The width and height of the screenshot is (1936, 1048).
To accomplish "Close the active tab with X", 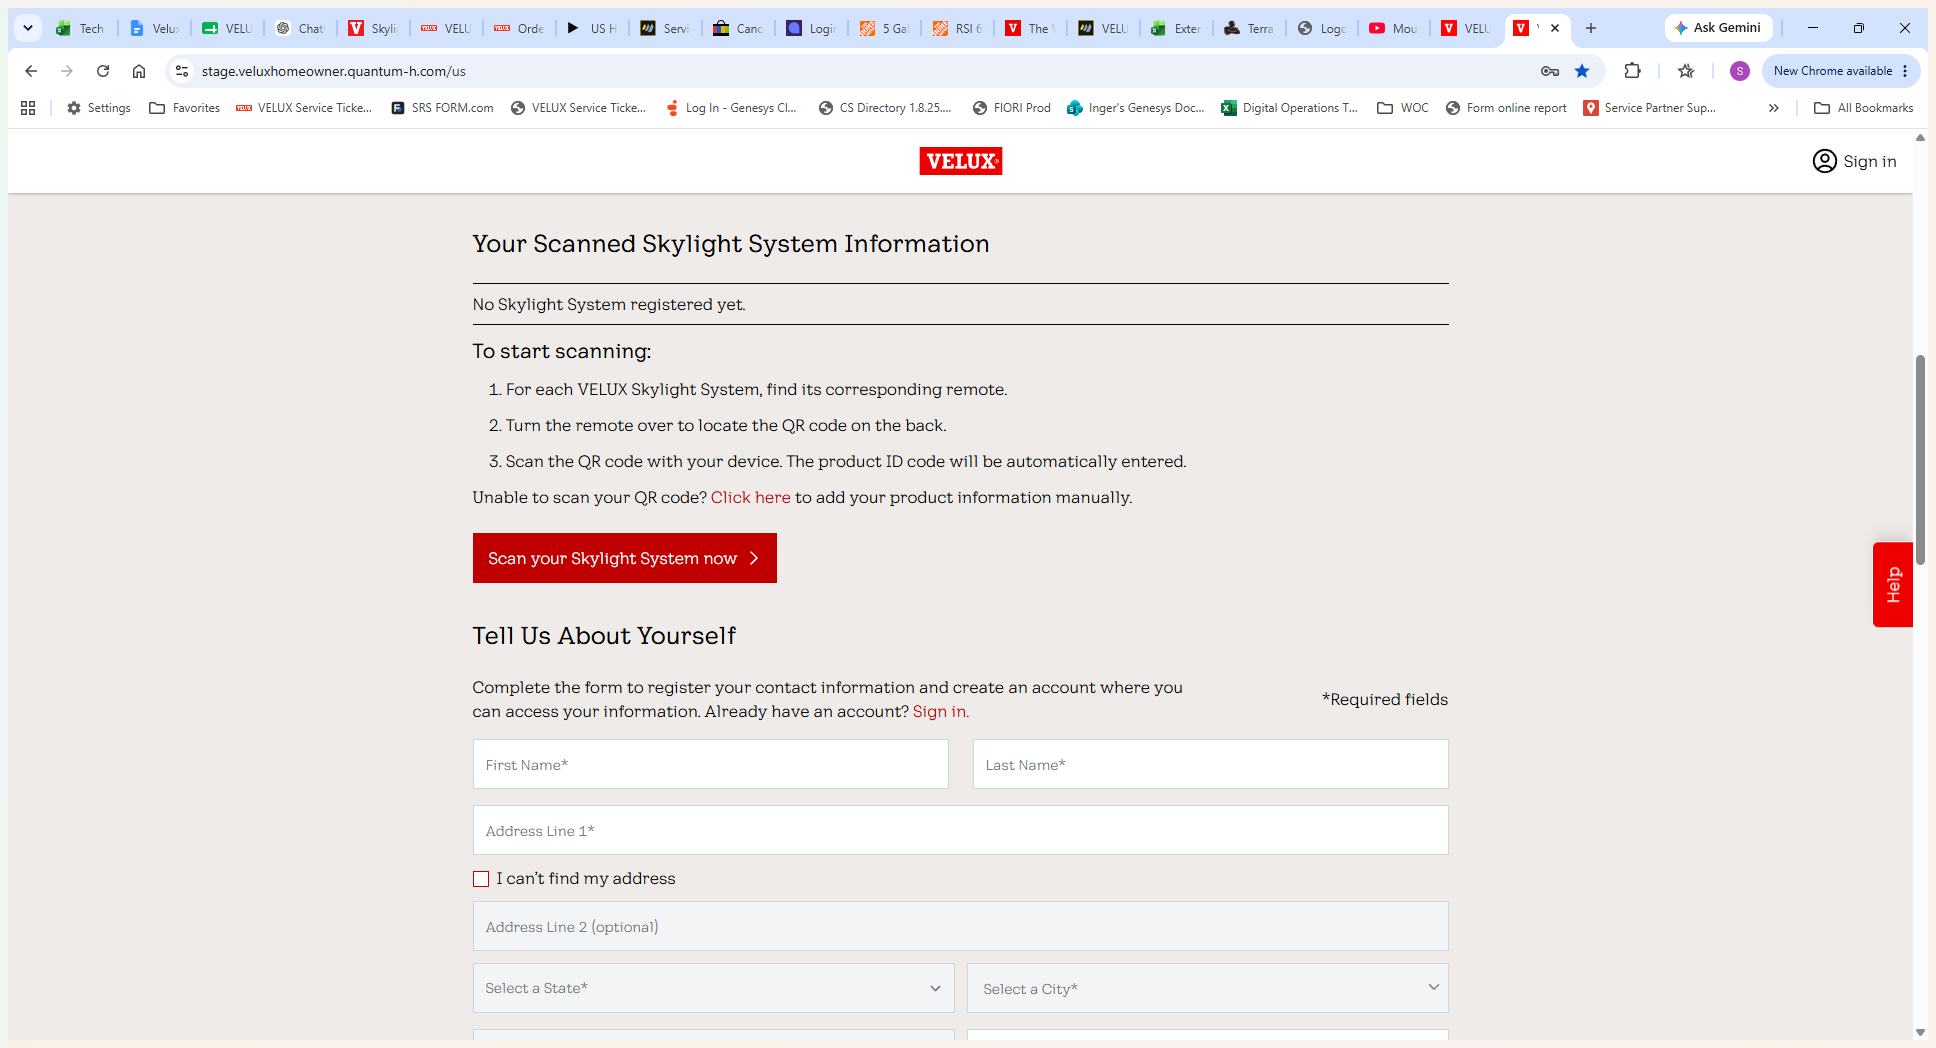I will coord(1555,28).
